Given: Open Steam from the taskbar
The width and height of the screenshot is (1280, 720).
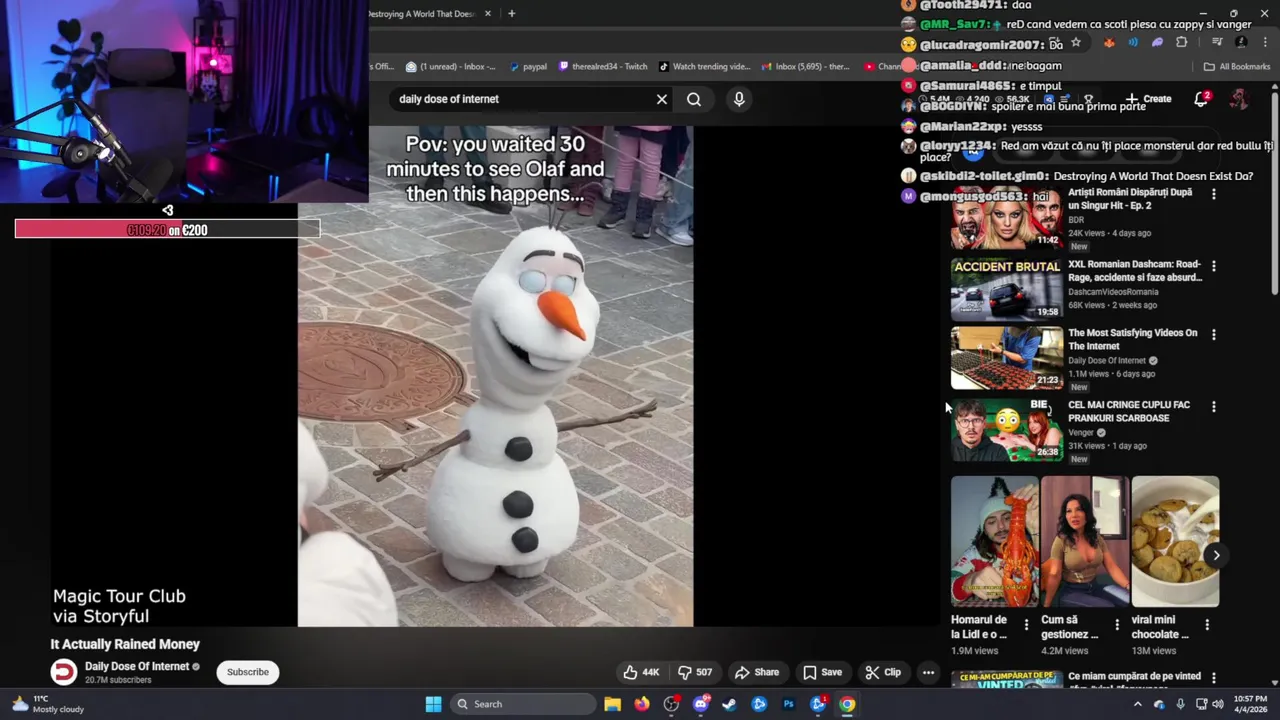Looking at the screenshot, I should point(730,704).
